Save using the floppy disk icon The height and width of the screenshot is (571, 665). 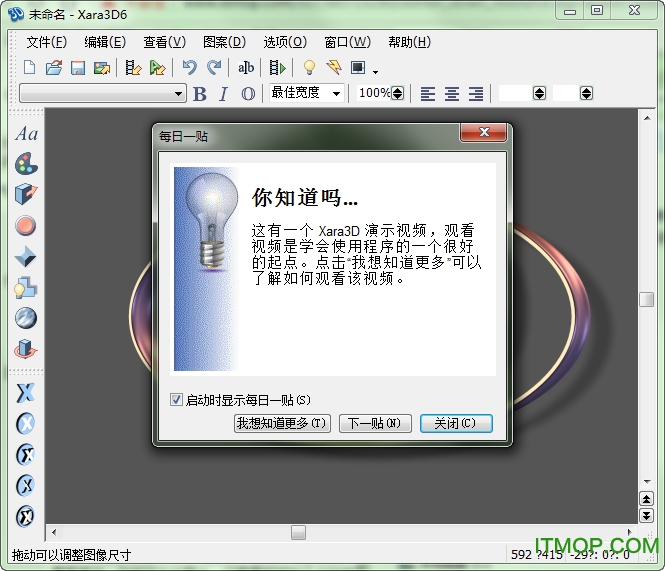pos(78,67)
